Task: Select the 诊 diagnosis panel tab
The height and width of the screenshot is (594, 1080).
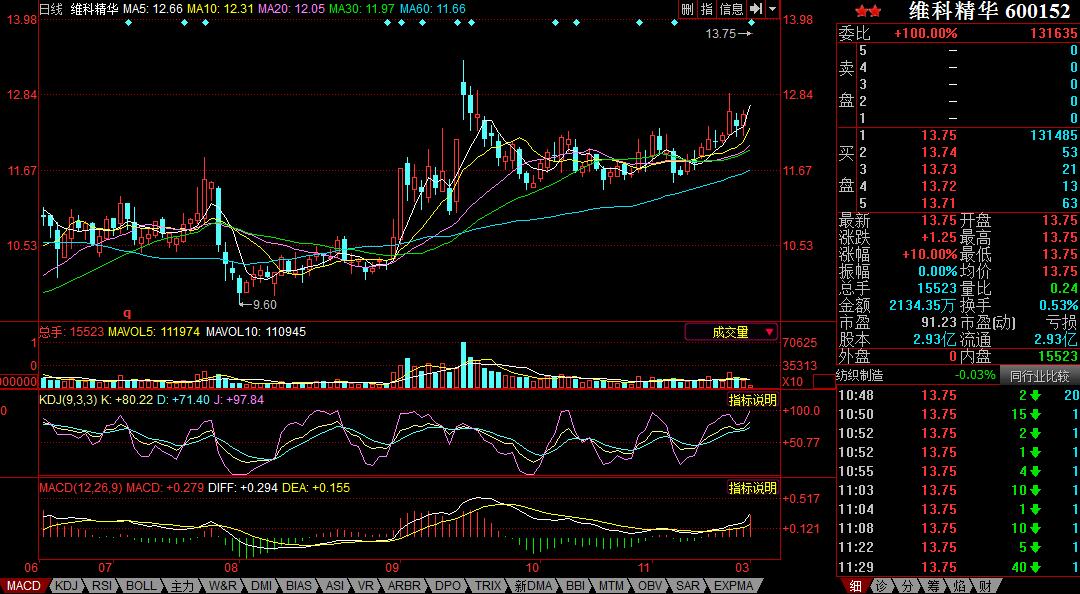Action: coord(880,586)
